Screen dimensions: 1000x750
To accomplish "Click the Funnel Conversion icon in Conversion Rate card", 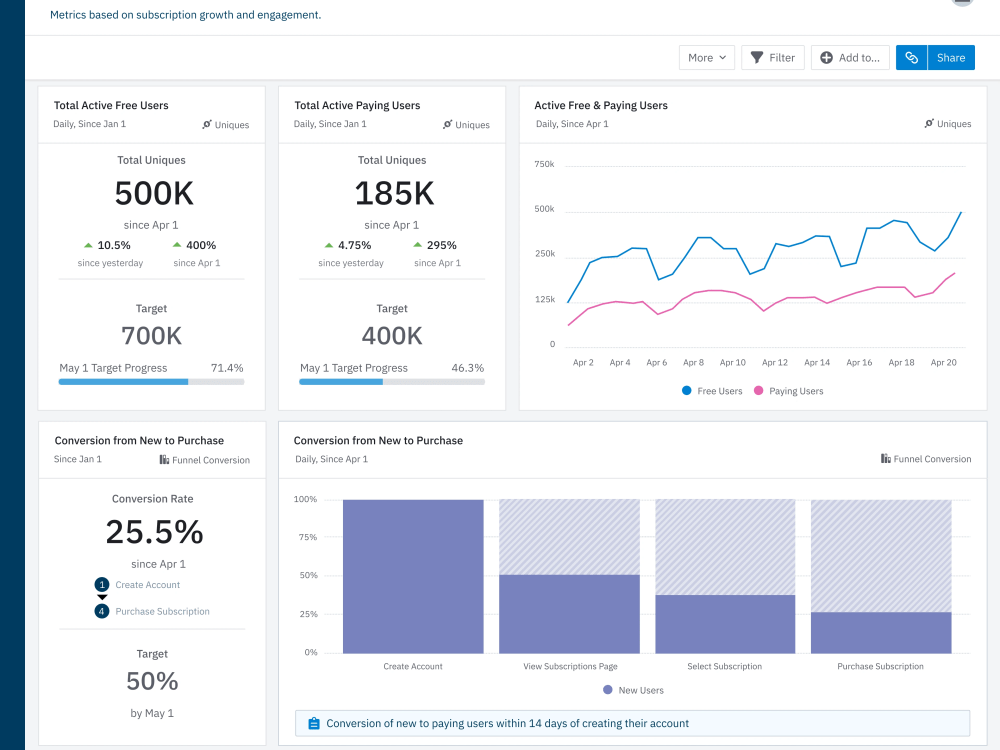I will point(162,459).
